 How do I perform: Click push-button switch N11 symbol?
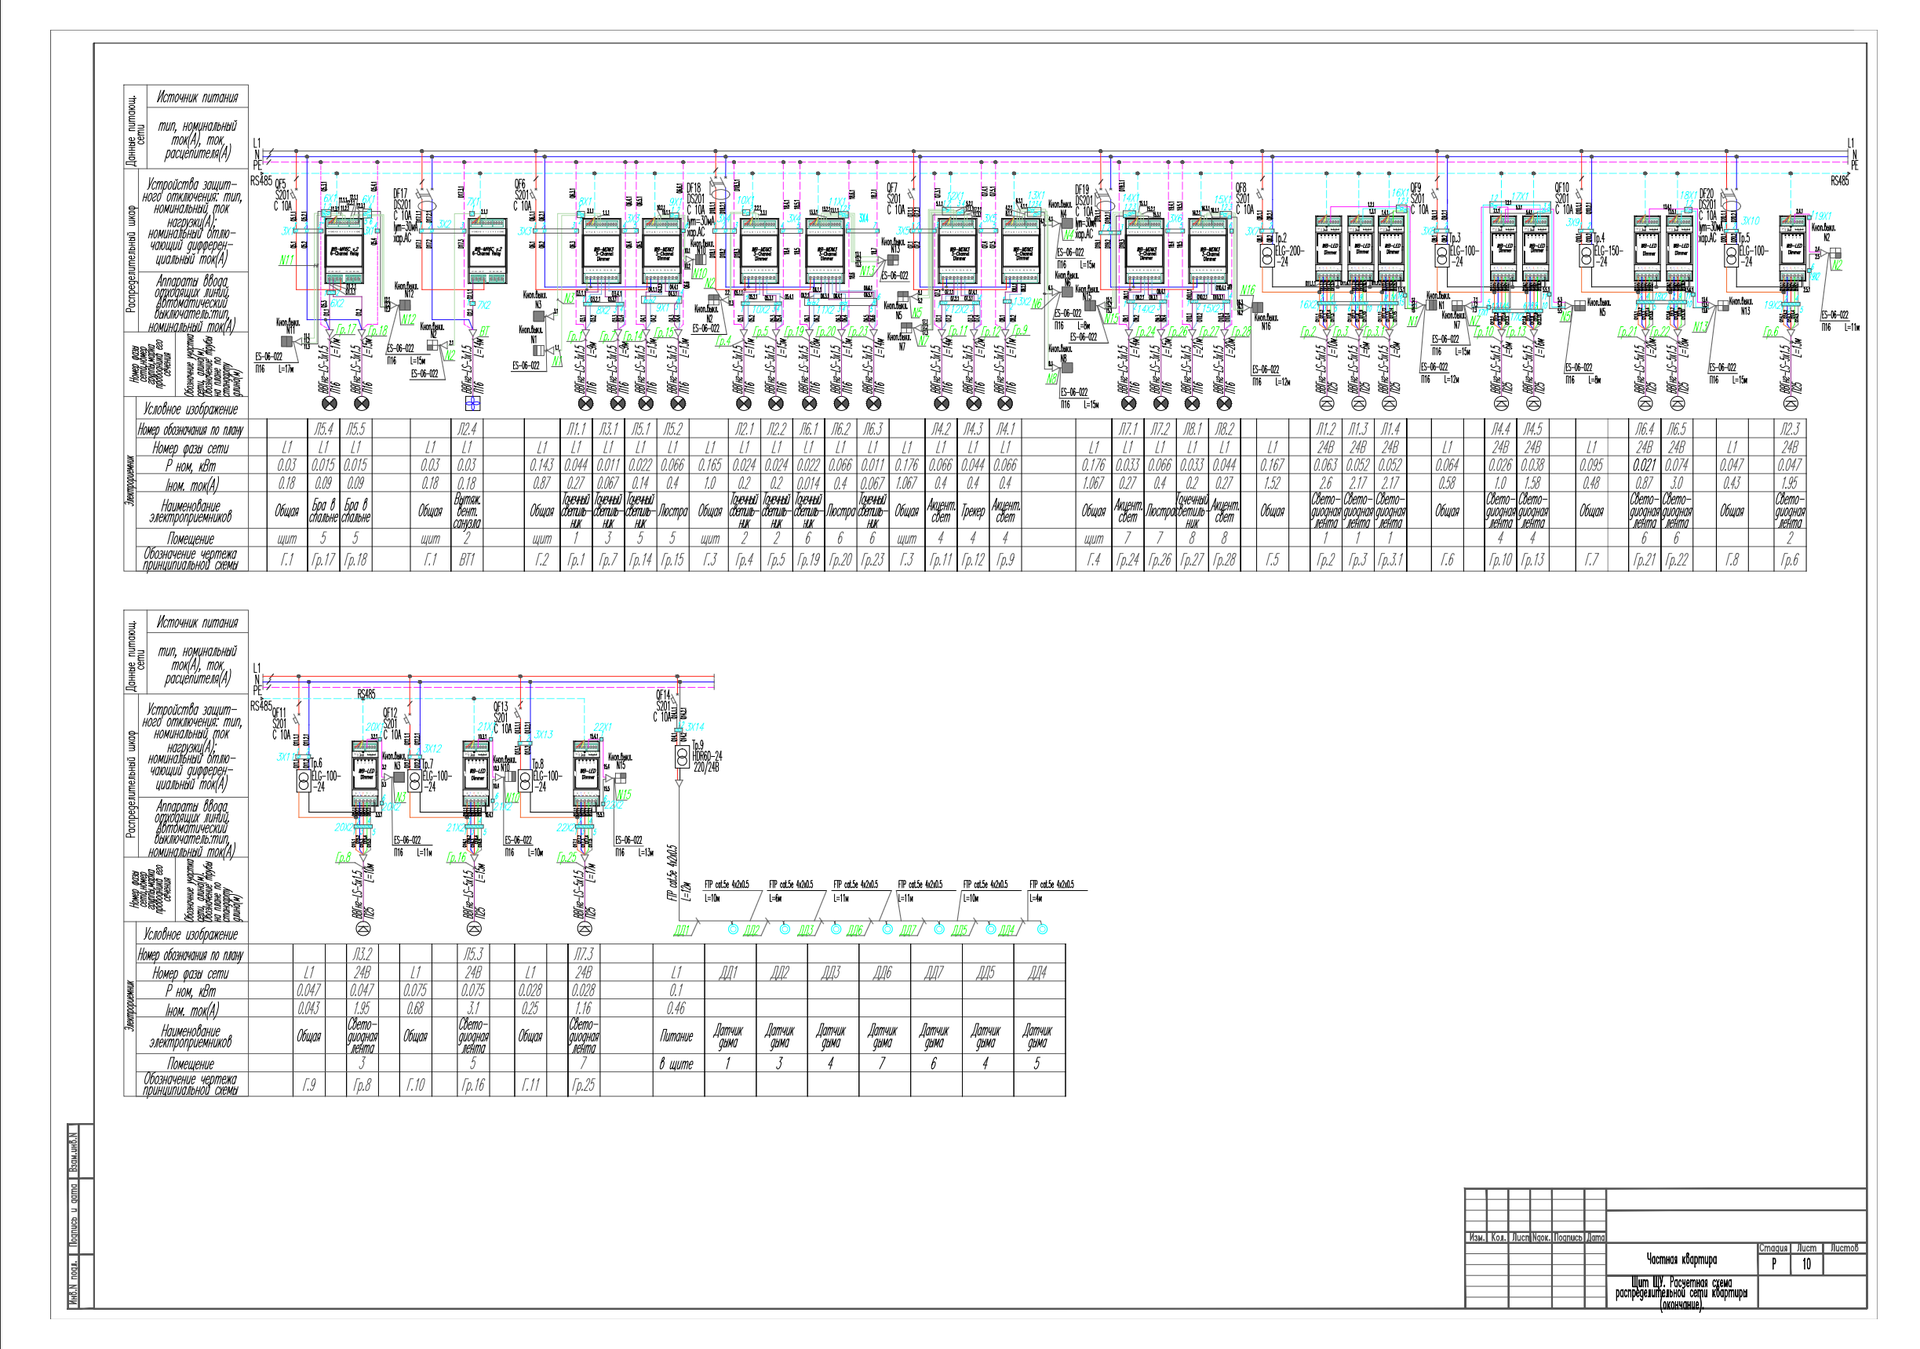click(x=288, y=341)
